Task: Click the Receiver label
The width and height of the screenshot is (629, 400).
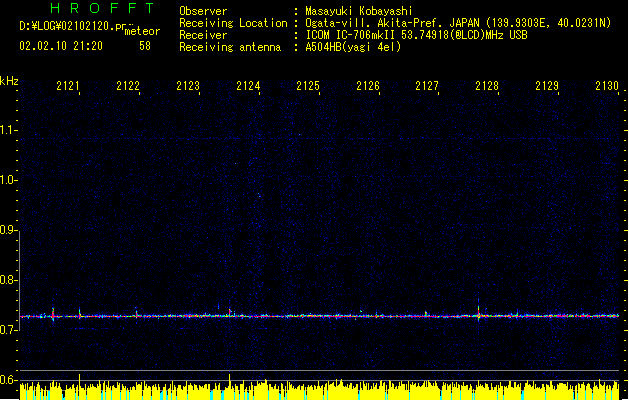Action: click(203, 35)
